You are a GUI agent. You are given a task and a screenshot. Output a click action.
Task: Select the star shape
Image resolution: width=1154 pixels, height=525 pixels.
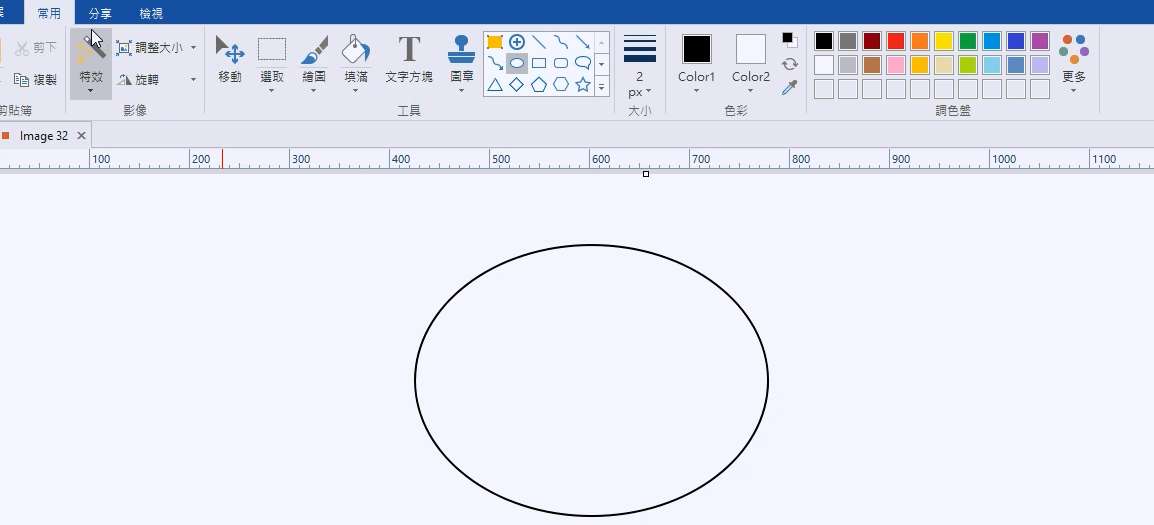tap(583, 85)
